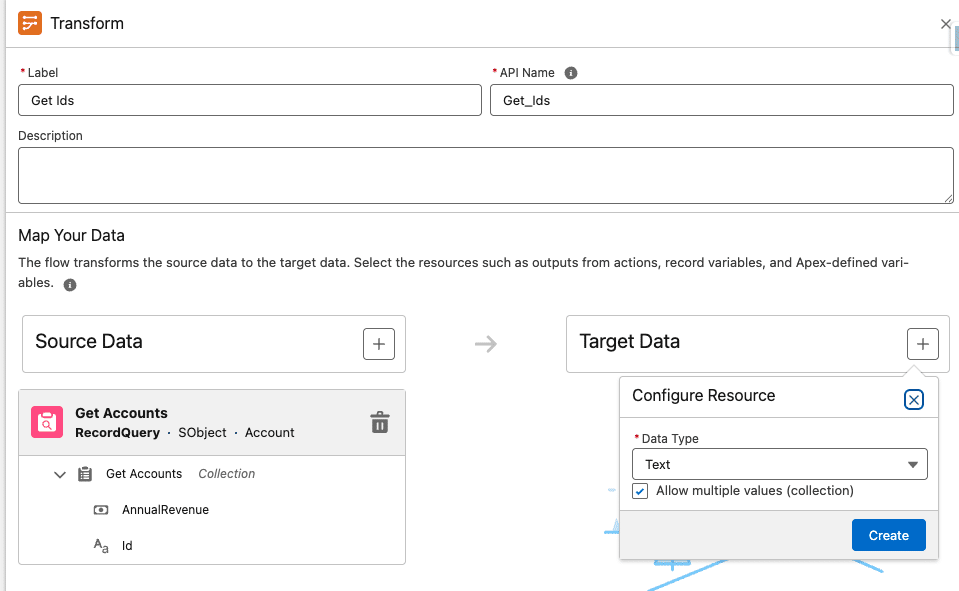Click the Map Your Data info icon
Viewport: 959px width, 591px height.
pyautogui.click(x=70, y=284)
